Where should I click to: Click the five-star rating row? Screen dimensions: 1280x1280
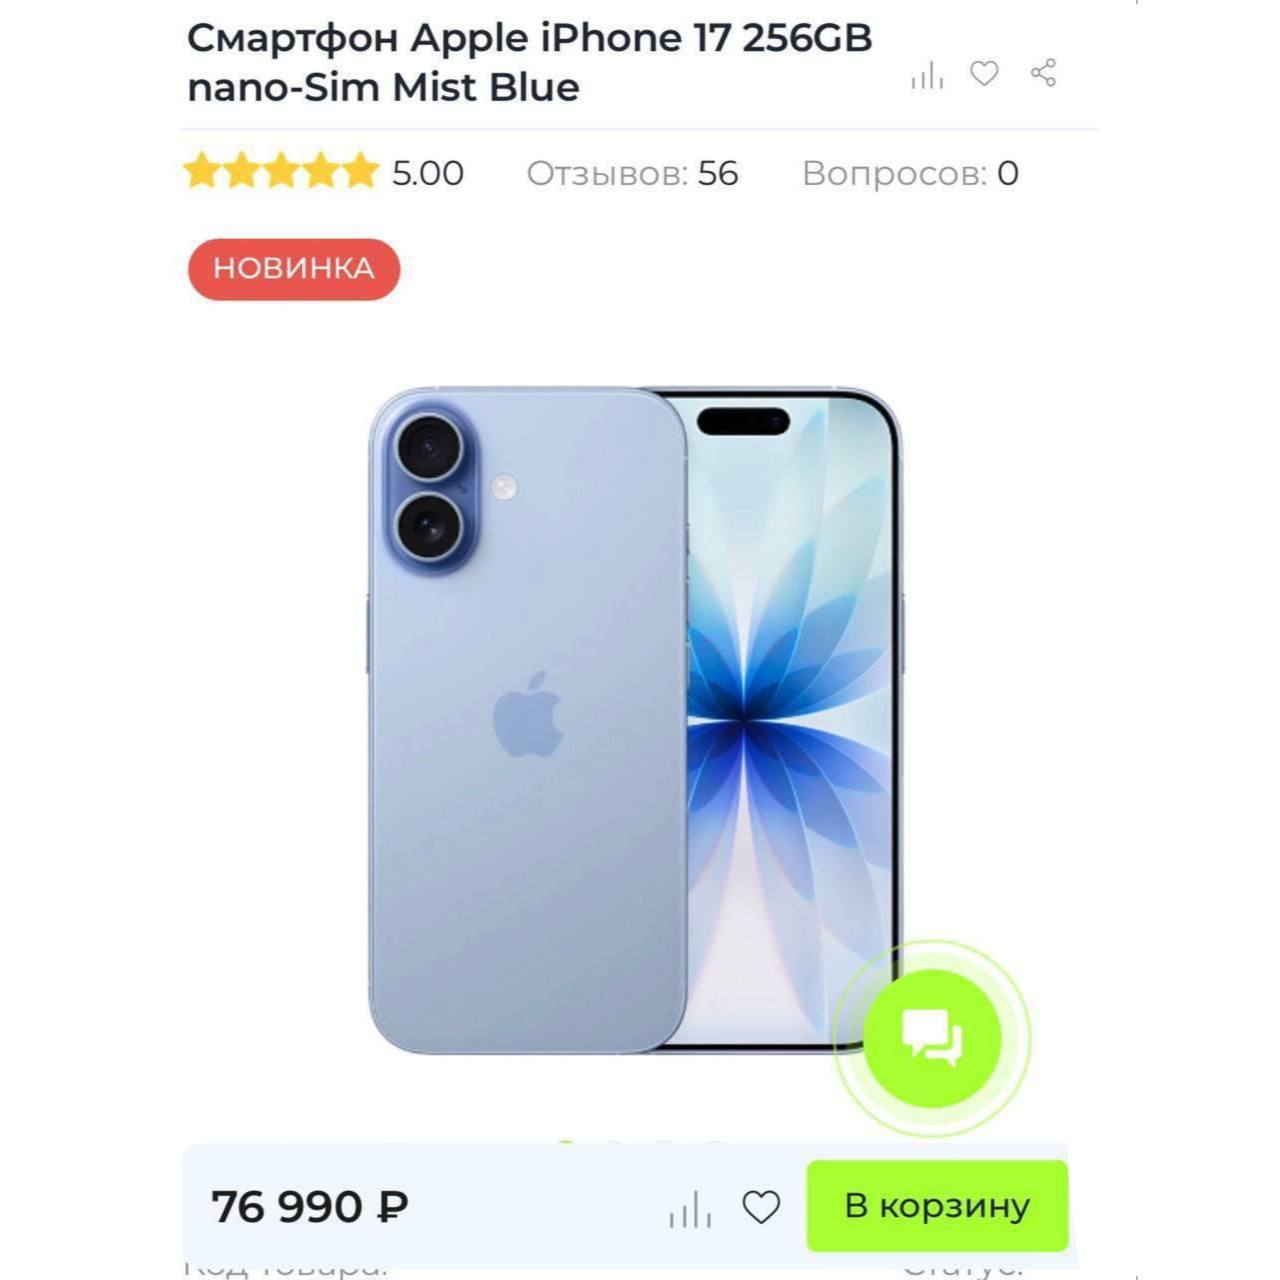pos(281,172)
